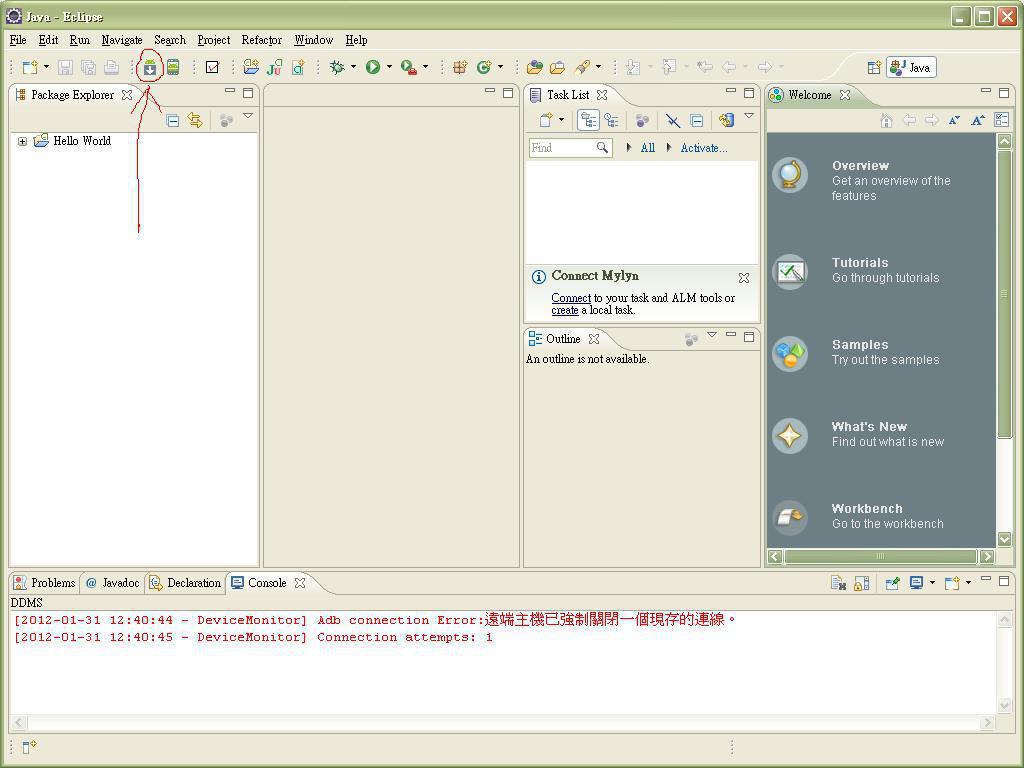Open the Run button dropdown arrow
1024x768 pixels.
pos(389,67)
